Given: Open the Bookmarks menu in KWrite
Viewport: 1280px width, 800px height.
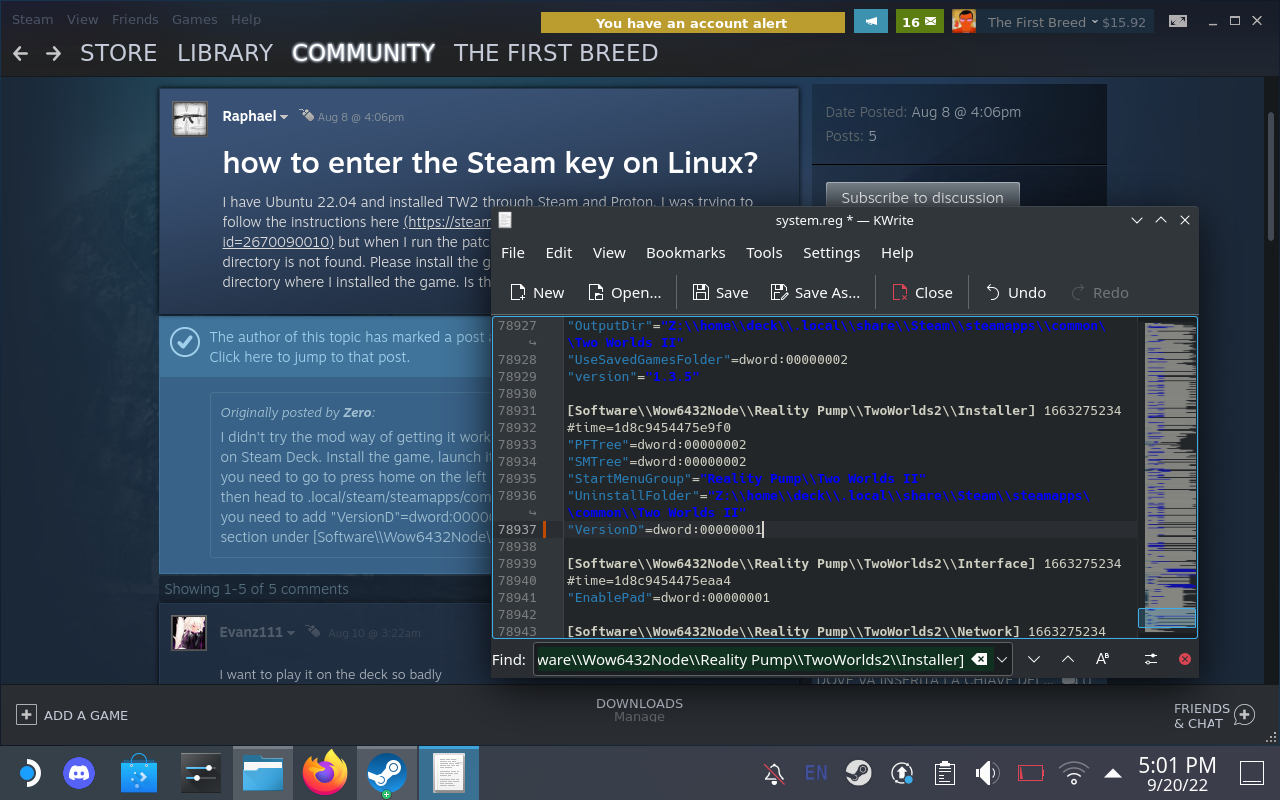Looking at the screenshot, I should pyautogui.click(x=686, y=253).
